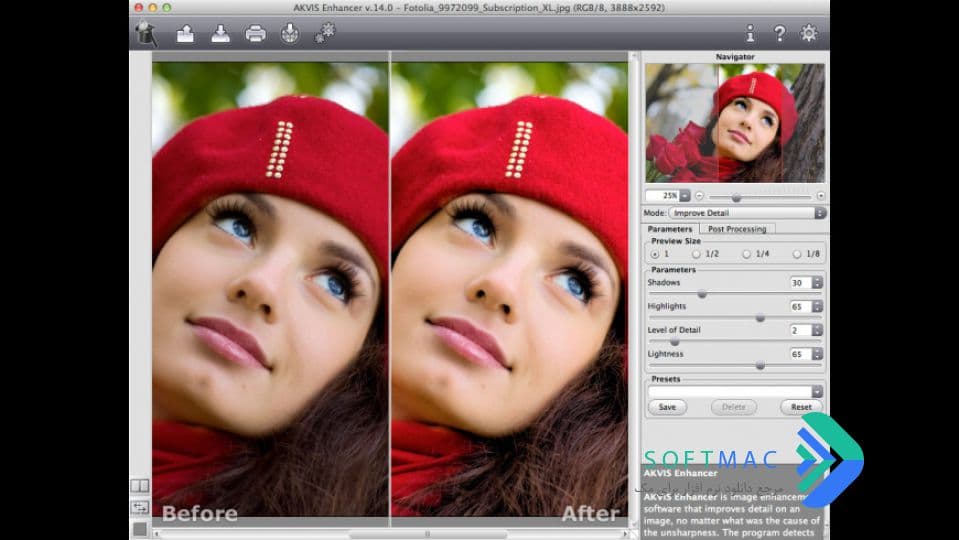The image size is (959, 540).
Task: Click the gray square icon in left strip
Action: pyautogui.click(x=139, y=528)
